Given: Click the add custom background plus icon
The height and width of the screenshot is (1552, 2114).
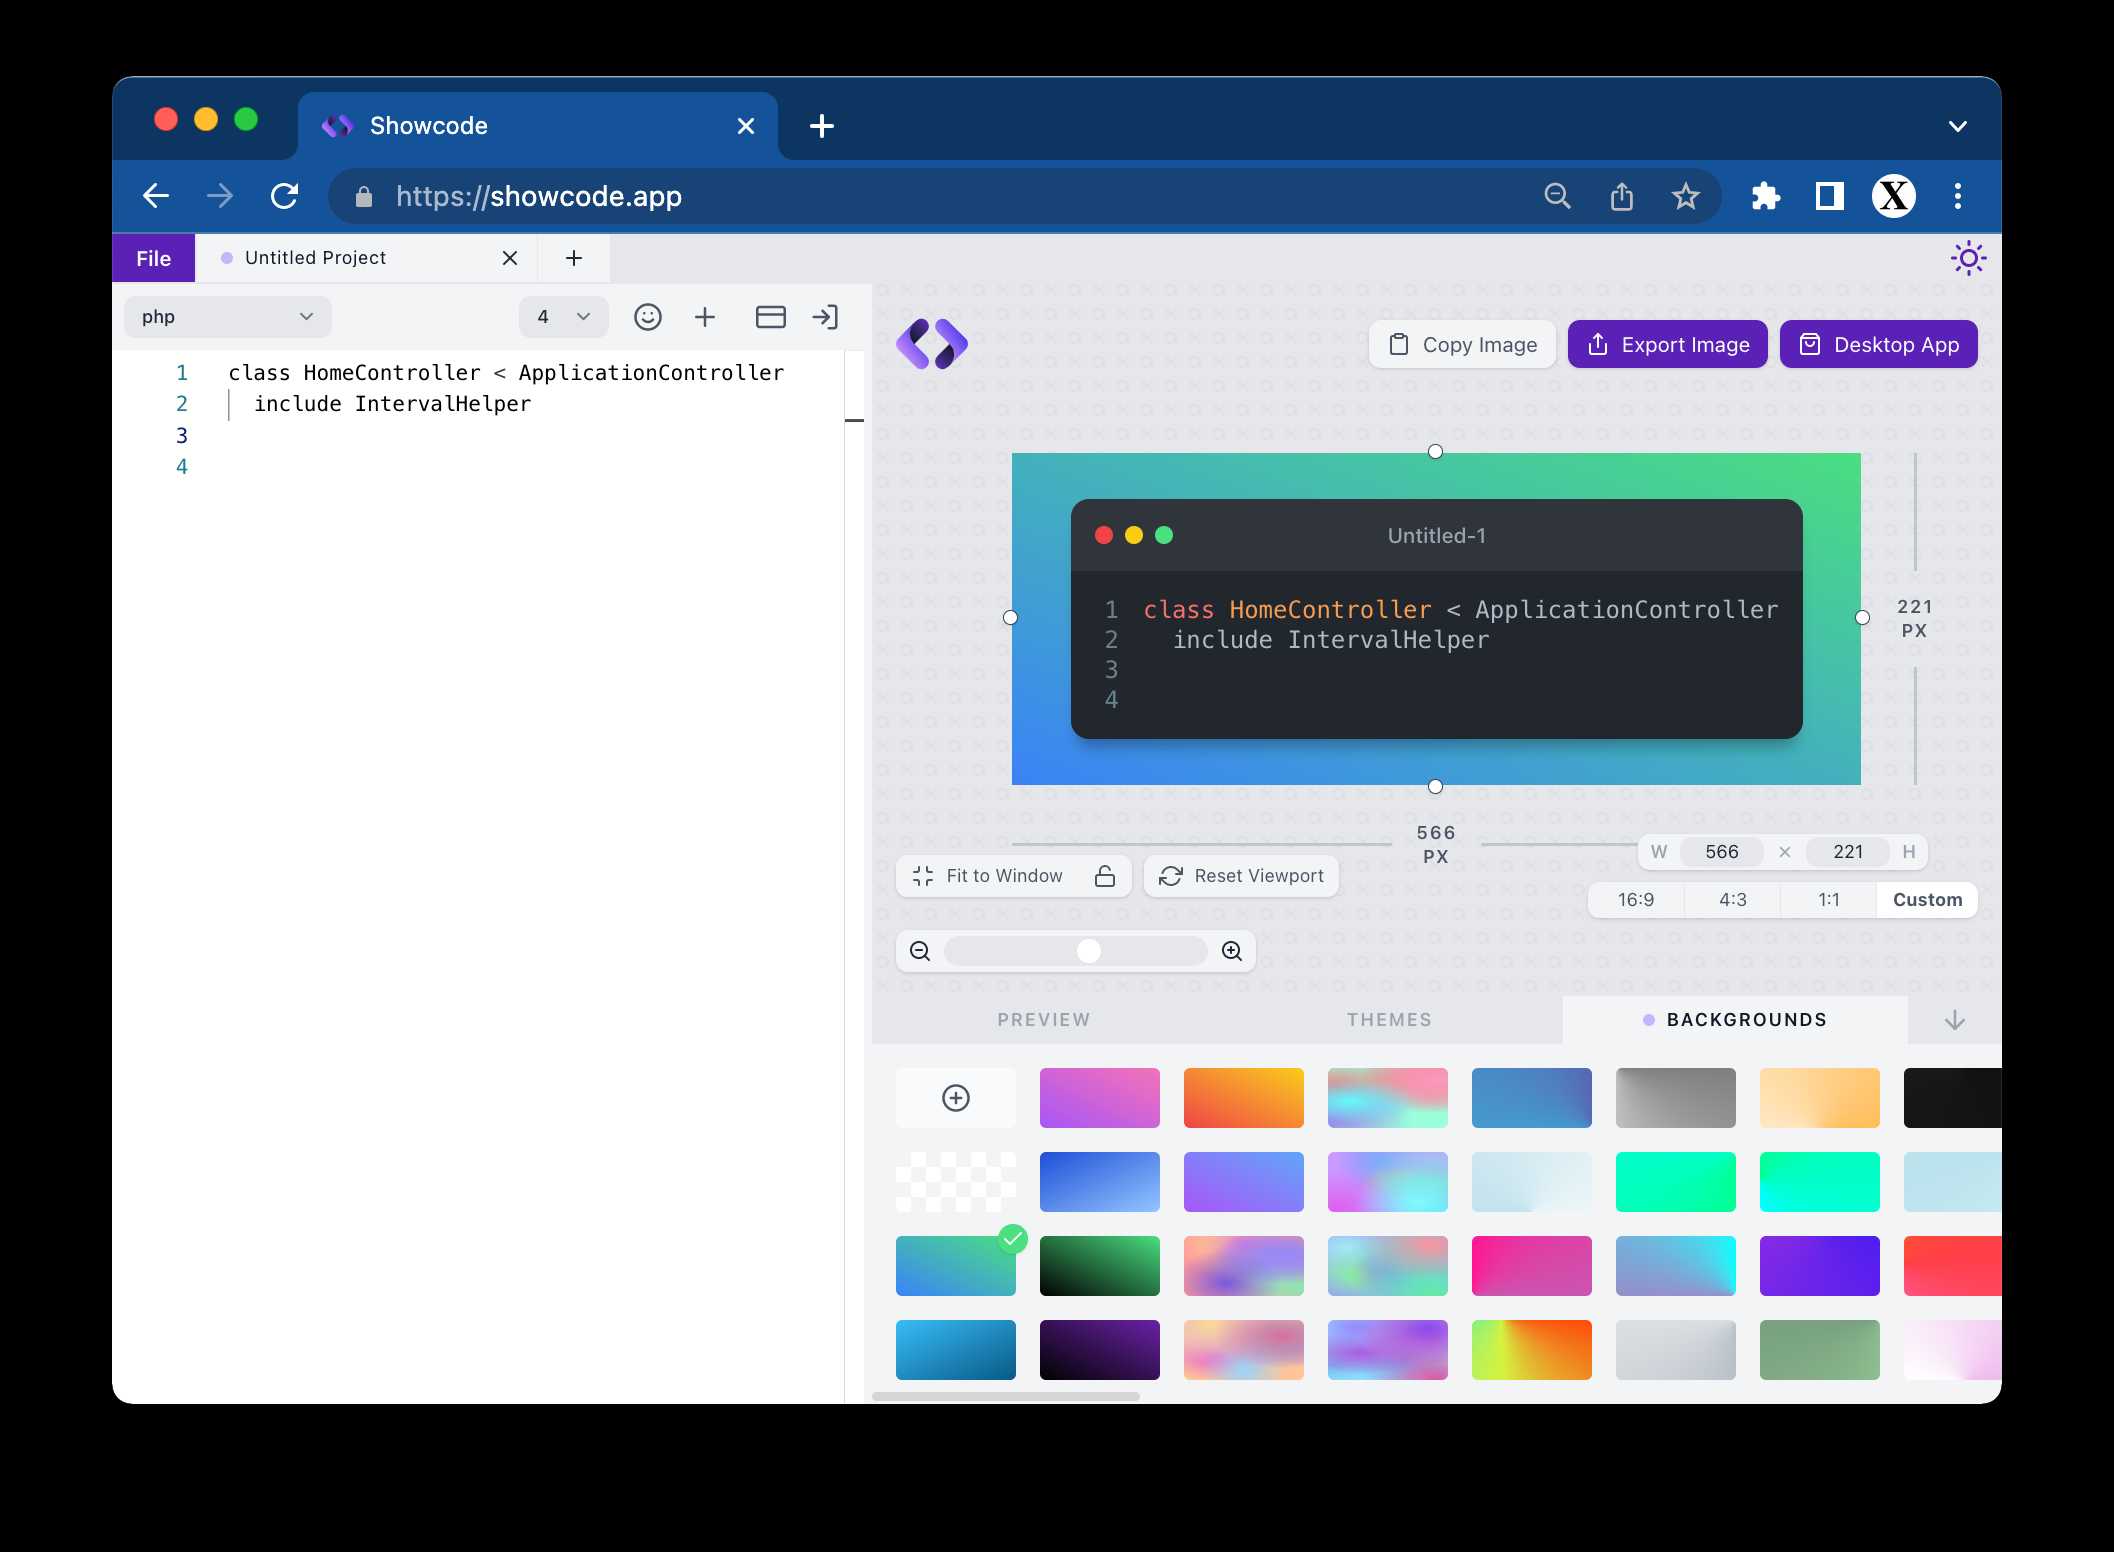Looking at the screenshot, I should [956, 1098].
